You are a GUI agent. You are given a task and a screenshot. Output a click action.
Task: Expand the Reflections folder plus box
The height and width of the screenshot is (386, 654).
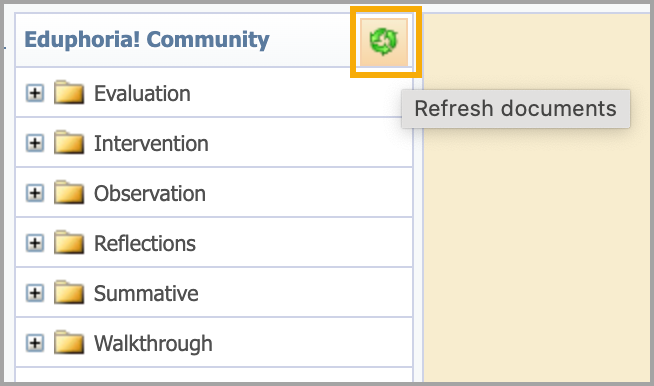click(35, 243)
